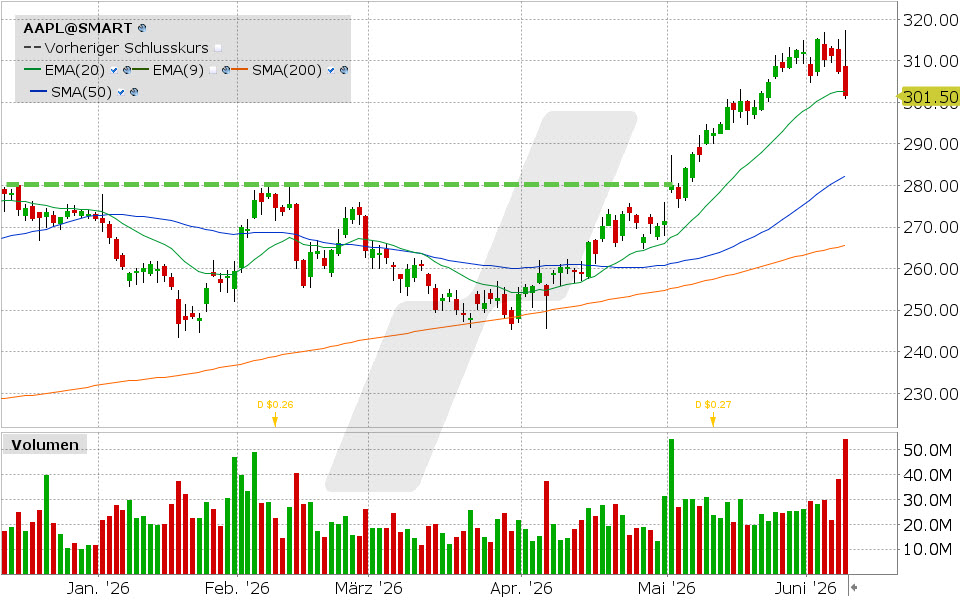Open EMA(9) indicator settings icon
960x600 pixels.
(x=226, y=70)
